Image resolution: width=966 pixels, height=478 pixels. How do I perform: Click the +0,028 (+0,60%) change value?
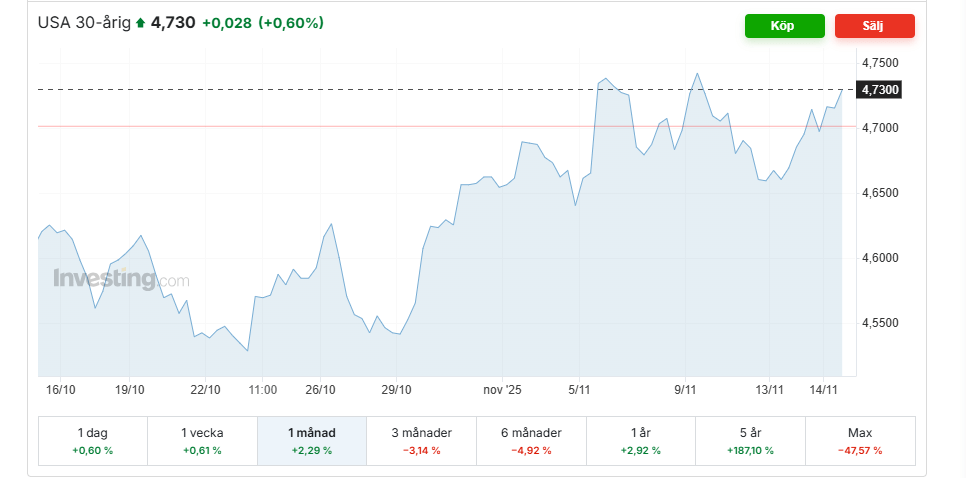point(262,22)
